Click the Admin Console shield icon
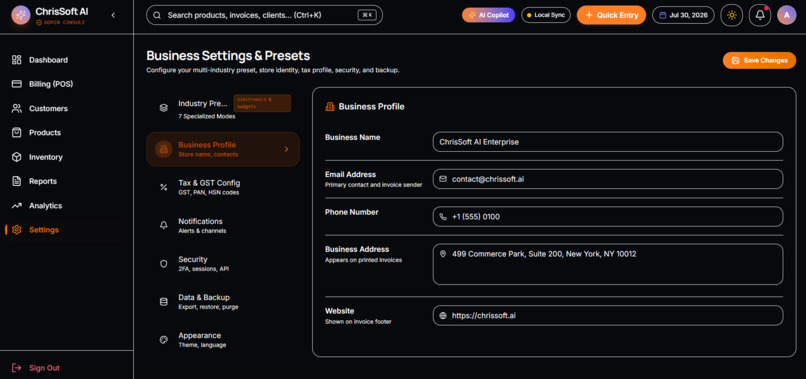 point(39,23)
